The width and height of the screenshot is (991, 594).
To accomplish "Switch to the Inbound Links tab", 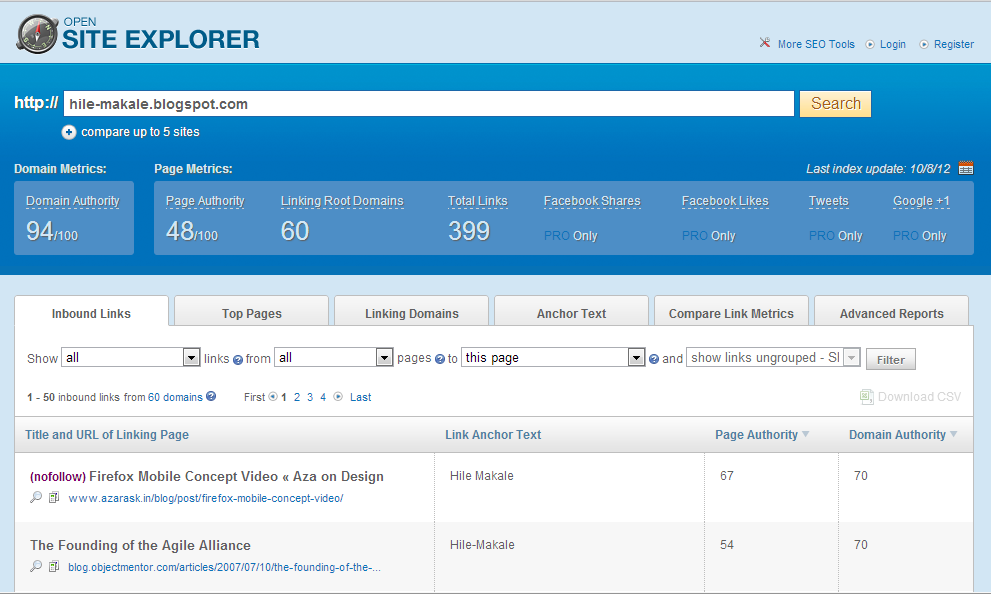I will pos(91,313).
